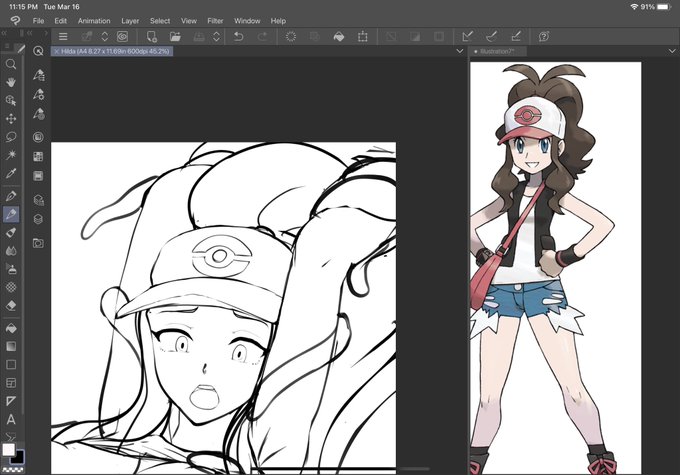680x475 pixels.
Task: Click the Fill bucket icon in command bar
Action: click(x=339, y=37)
